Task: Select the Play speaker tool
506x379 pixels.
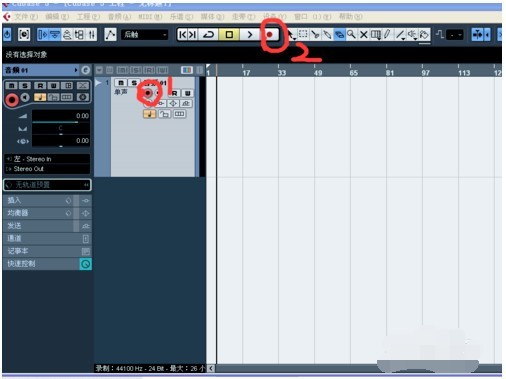Action: 412,34
